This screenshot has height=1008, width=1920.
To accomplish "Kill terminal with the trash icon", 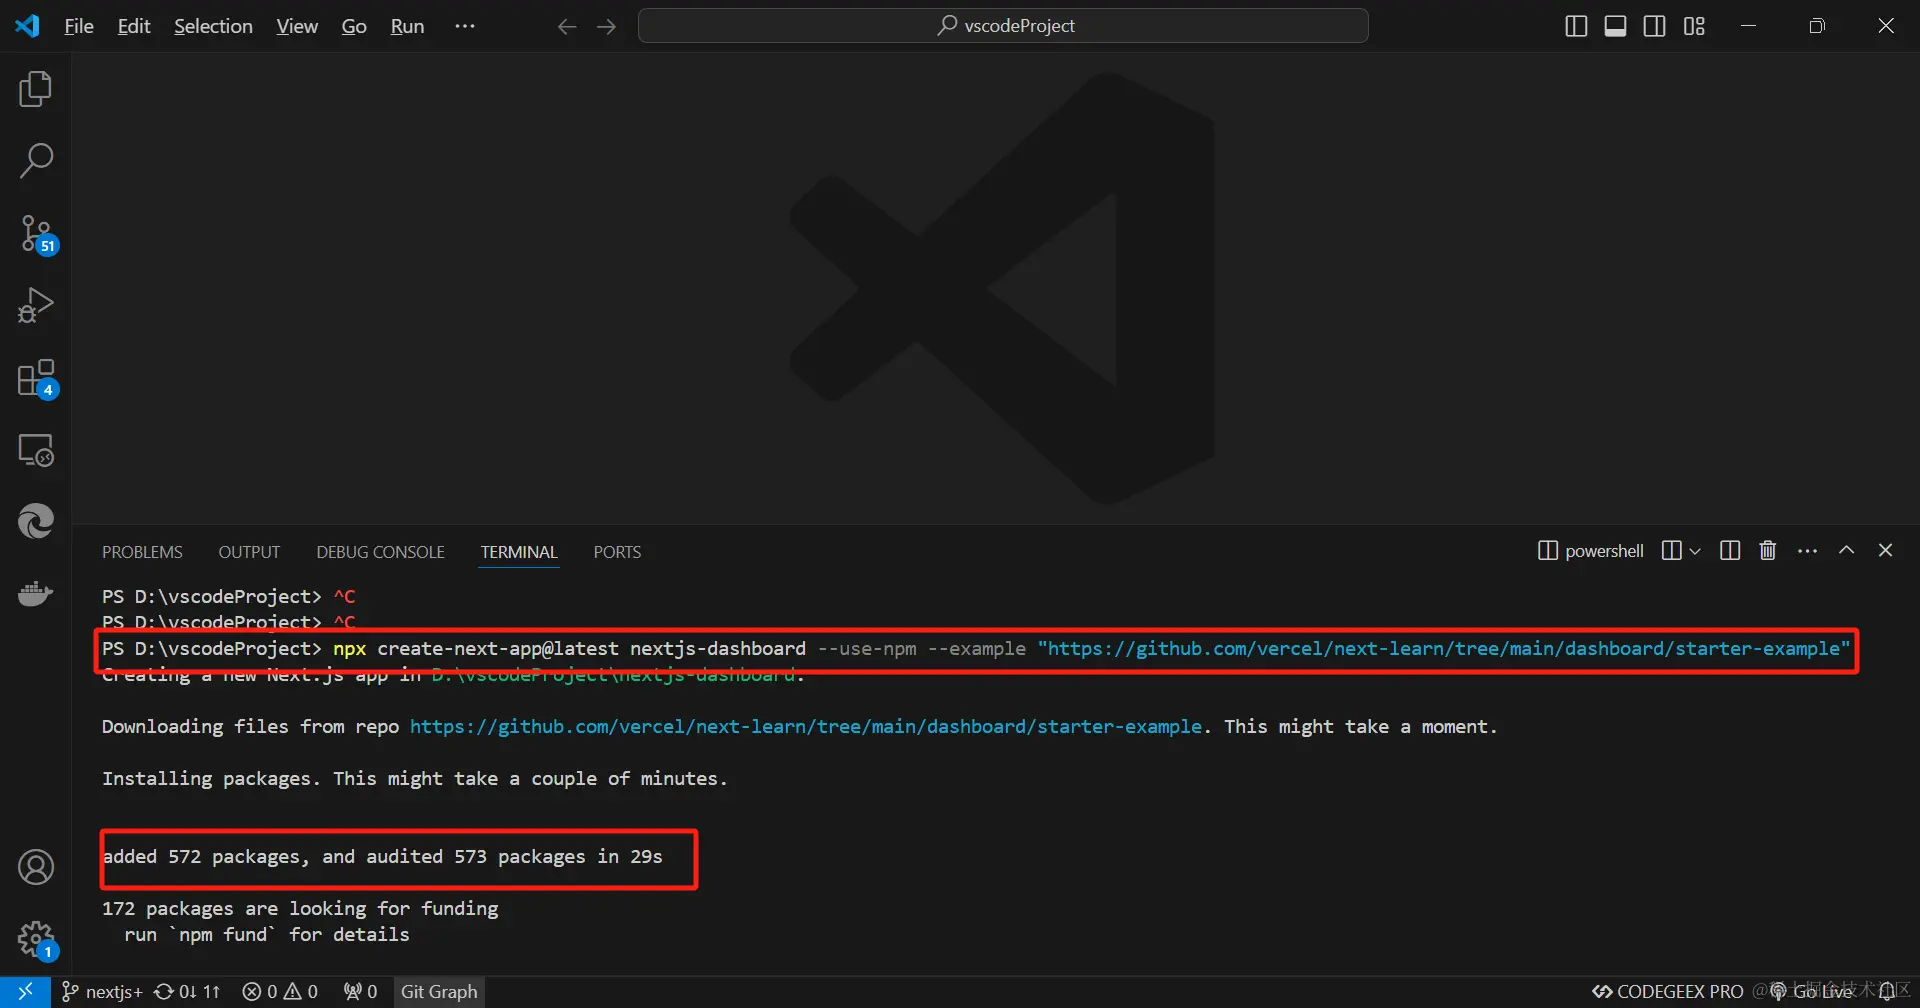I will pos(1768,551).
